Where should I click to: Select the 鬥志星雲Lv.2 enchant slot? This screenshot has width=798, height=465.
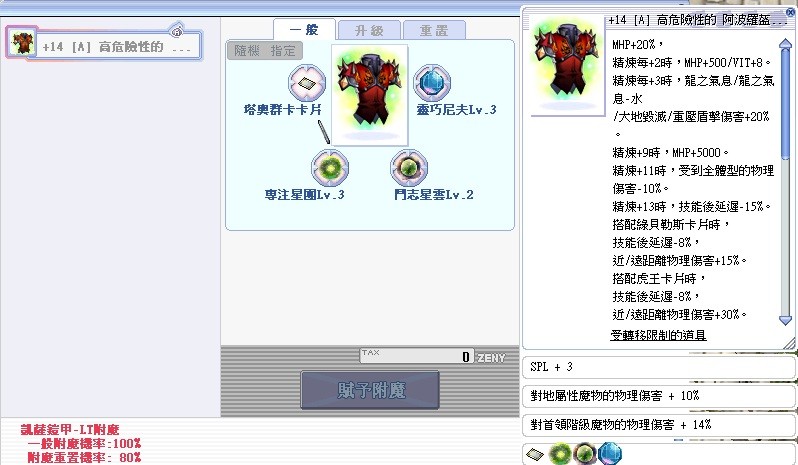click(409, 166)
